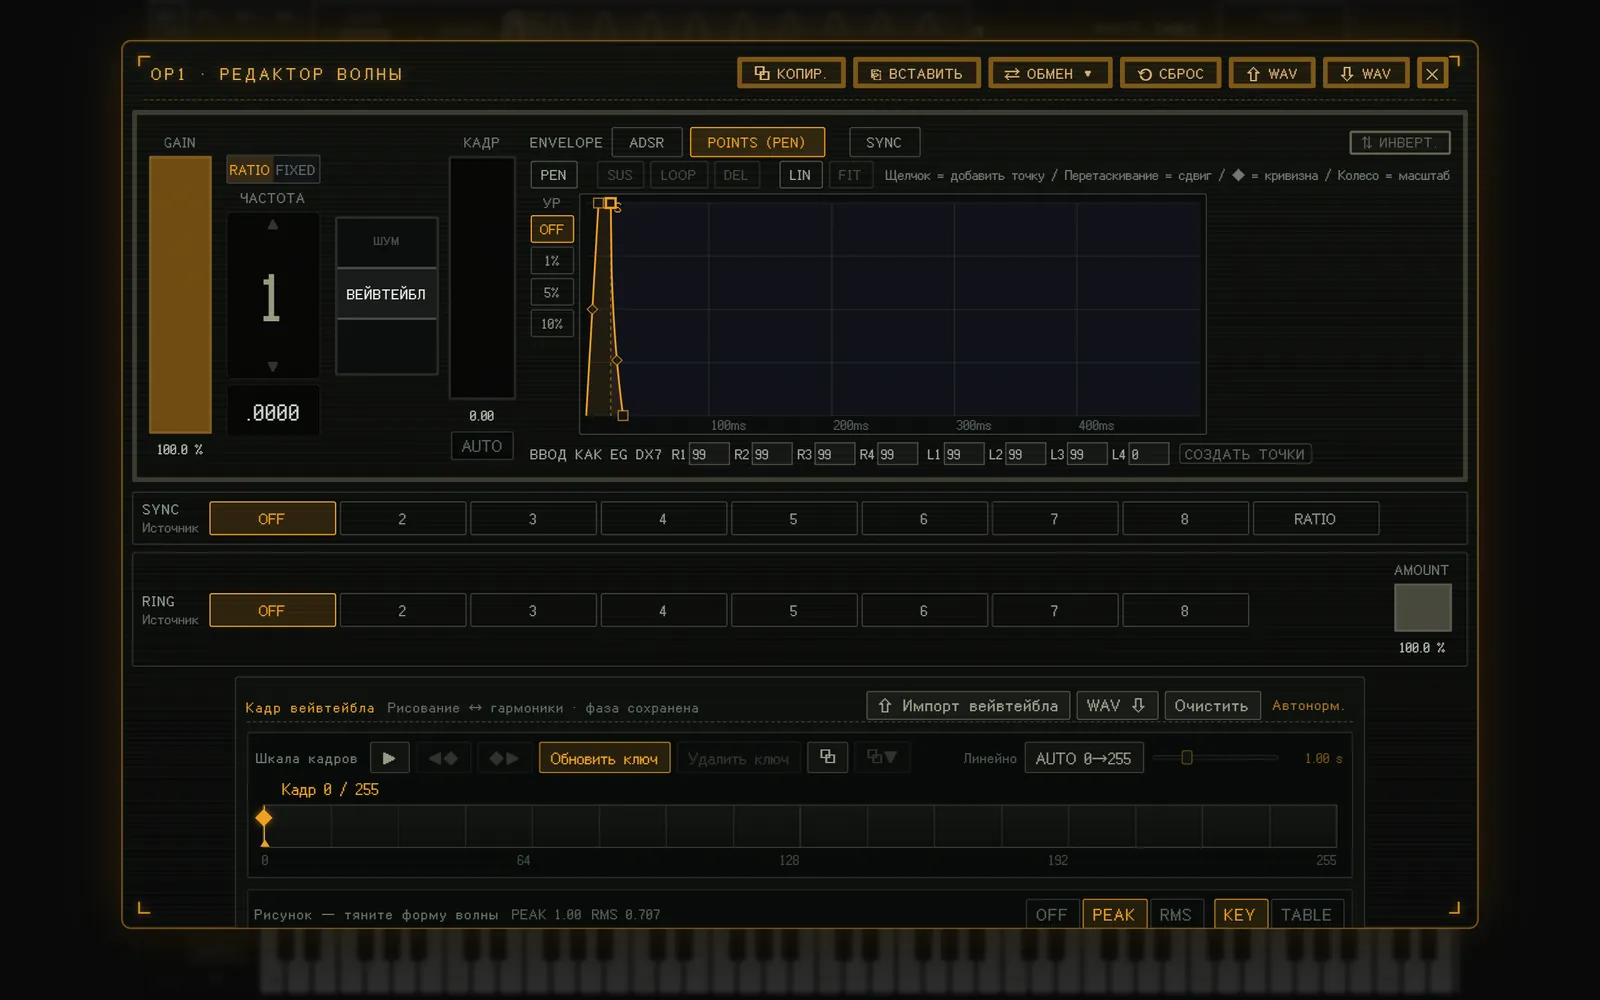This screenshot has width=1600, height=1000.
Task: Open the paste frame dropdown arrow
Action: pyautogui.click(x=882, y=757)
